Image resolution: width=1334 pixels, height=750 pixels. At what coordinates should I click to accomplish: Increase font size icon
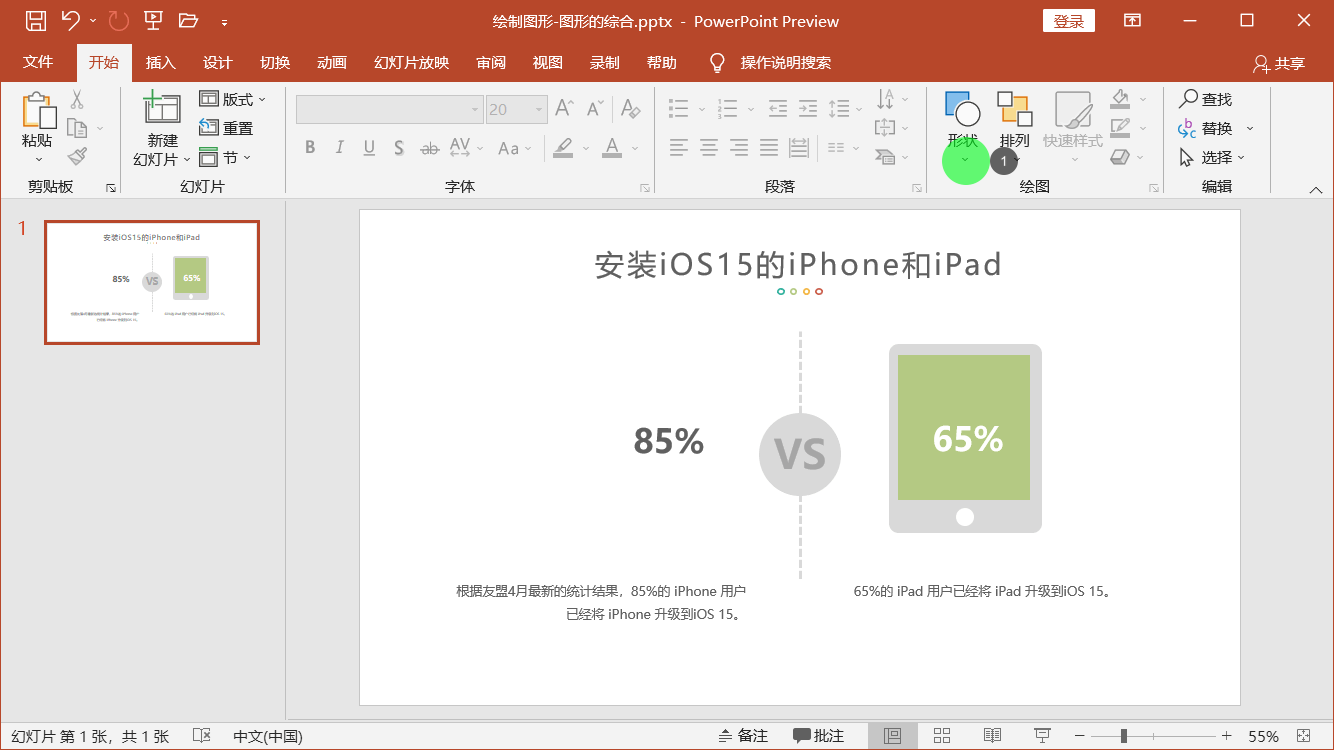point(565,108)
